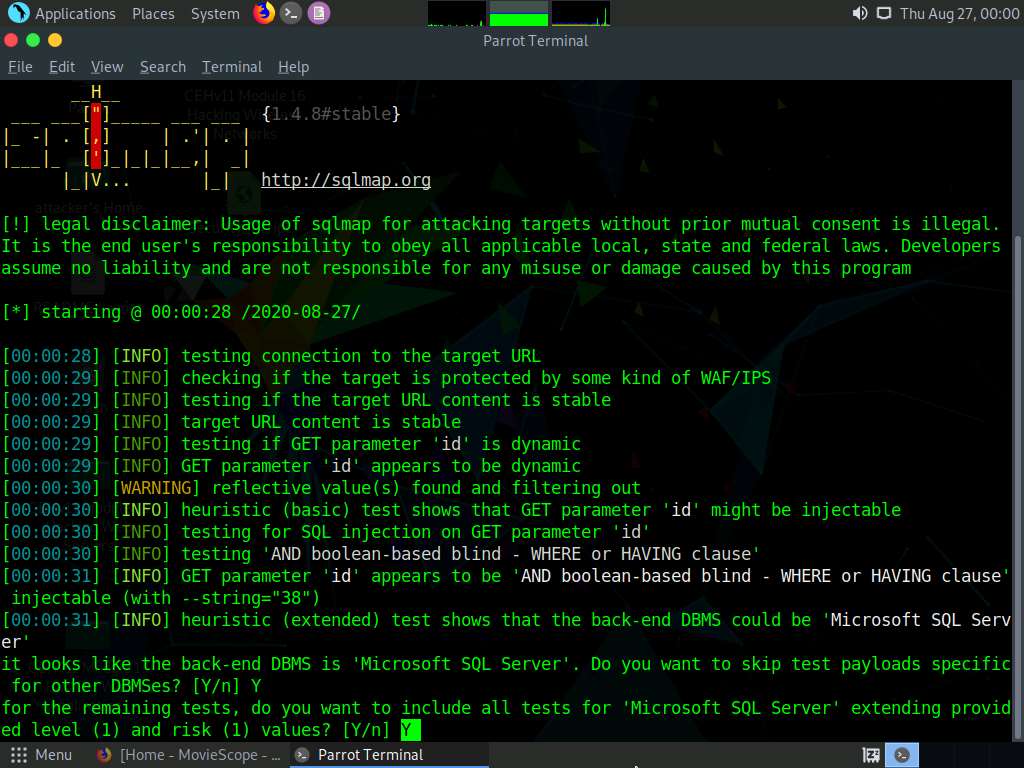Open the purple text editor icon in the panel
Viewport: 1024px width, 768px height.
click(x=319, y=13)
